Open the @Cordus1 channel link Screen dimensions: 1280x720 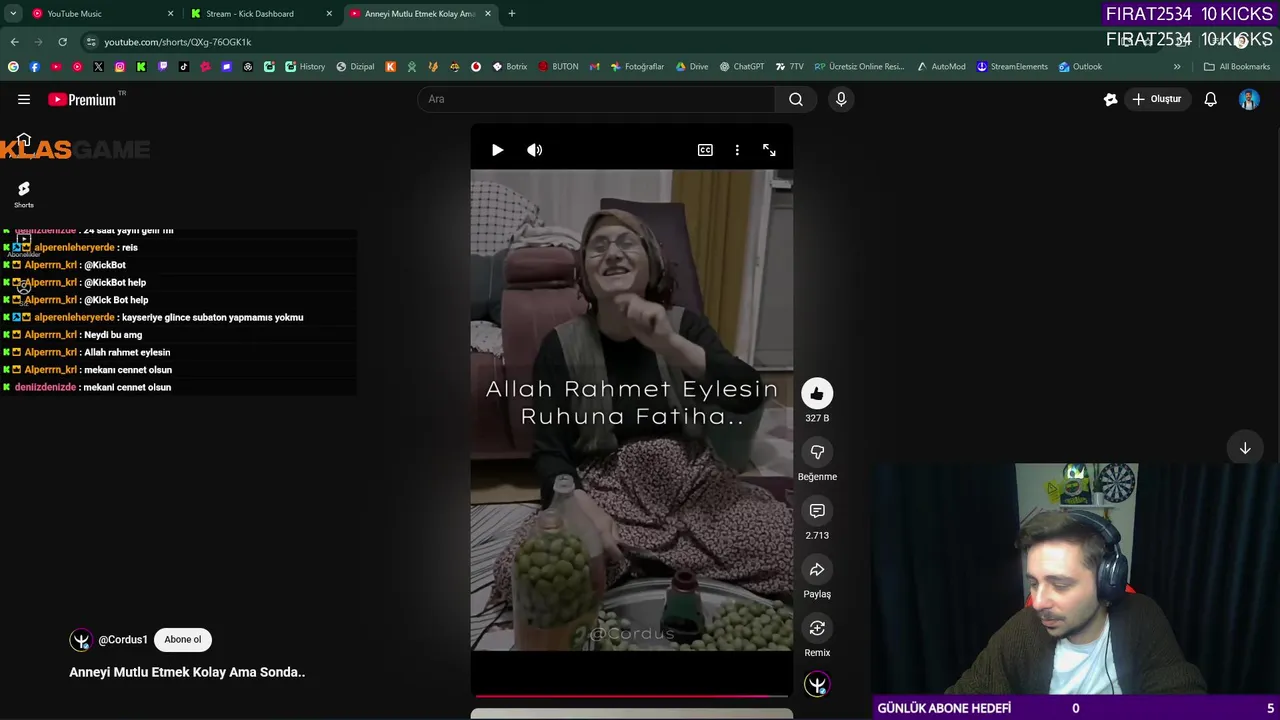pos(123,640)
